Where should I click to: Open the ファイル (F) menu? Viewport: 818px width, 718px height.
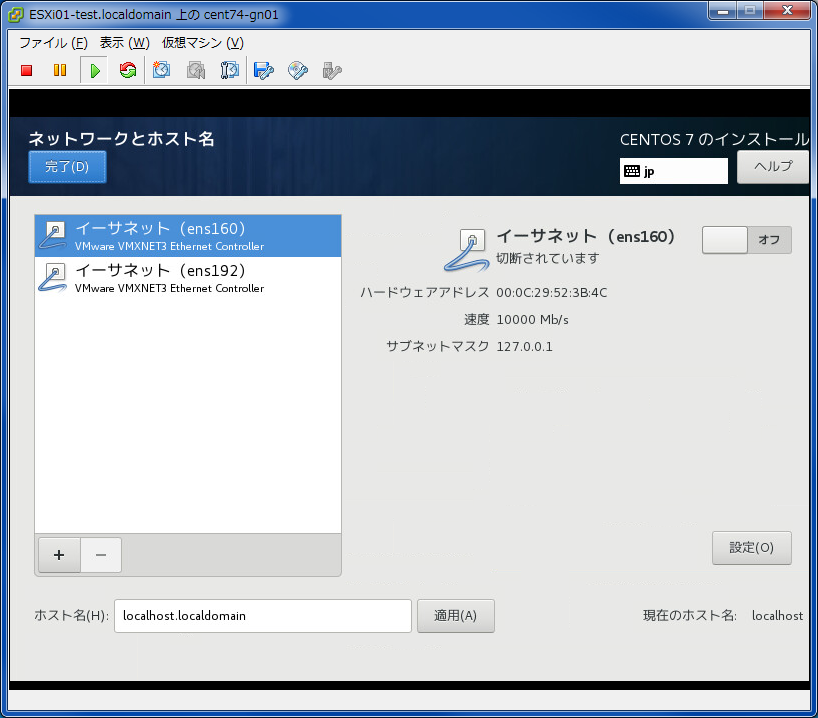53,43
